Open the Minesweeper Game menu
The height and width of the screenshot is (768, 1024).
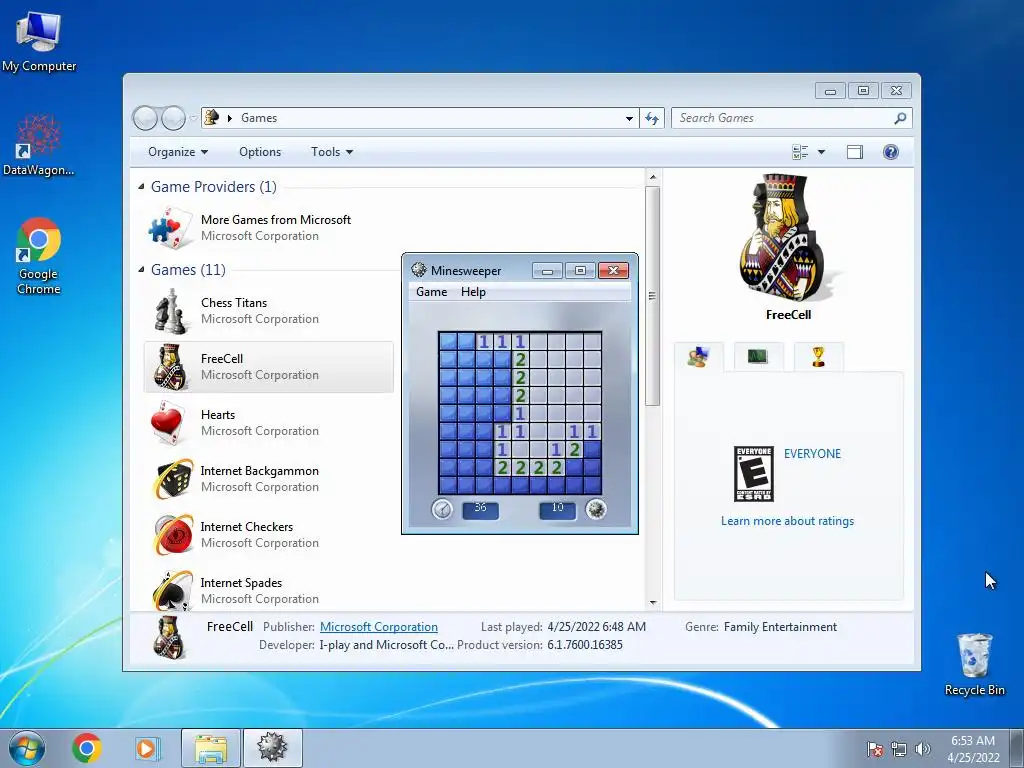click(x=432, y=292)
